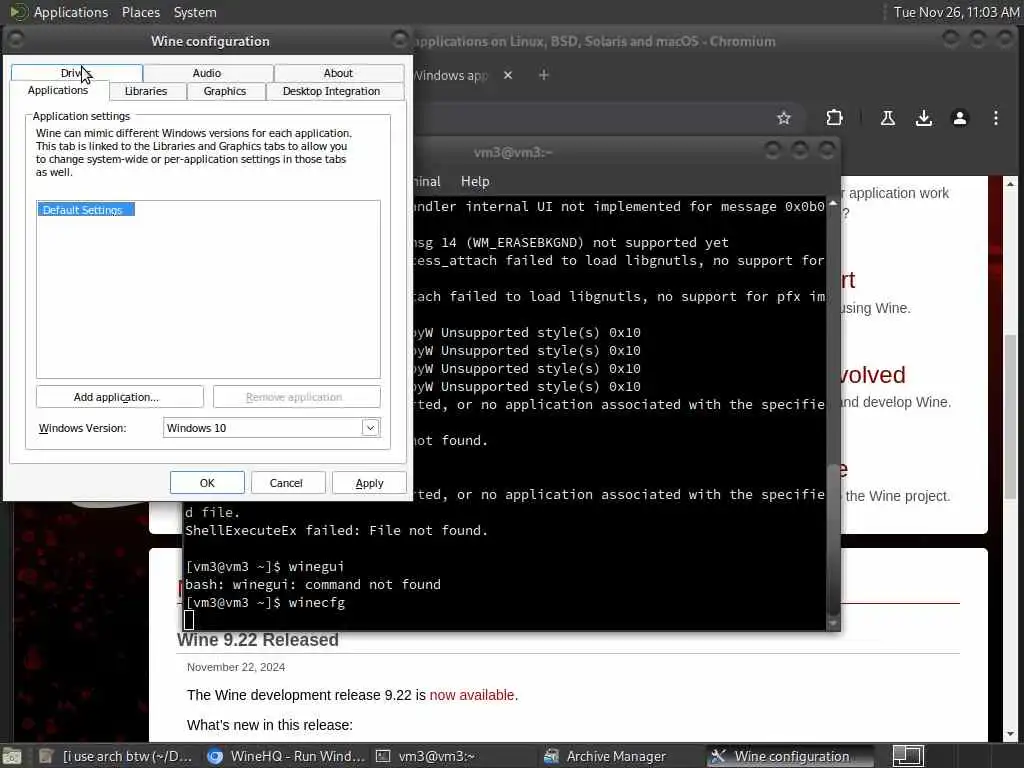
Task: Switch to WineHQ Chromium in taskbar
Action: coord(285,757)
